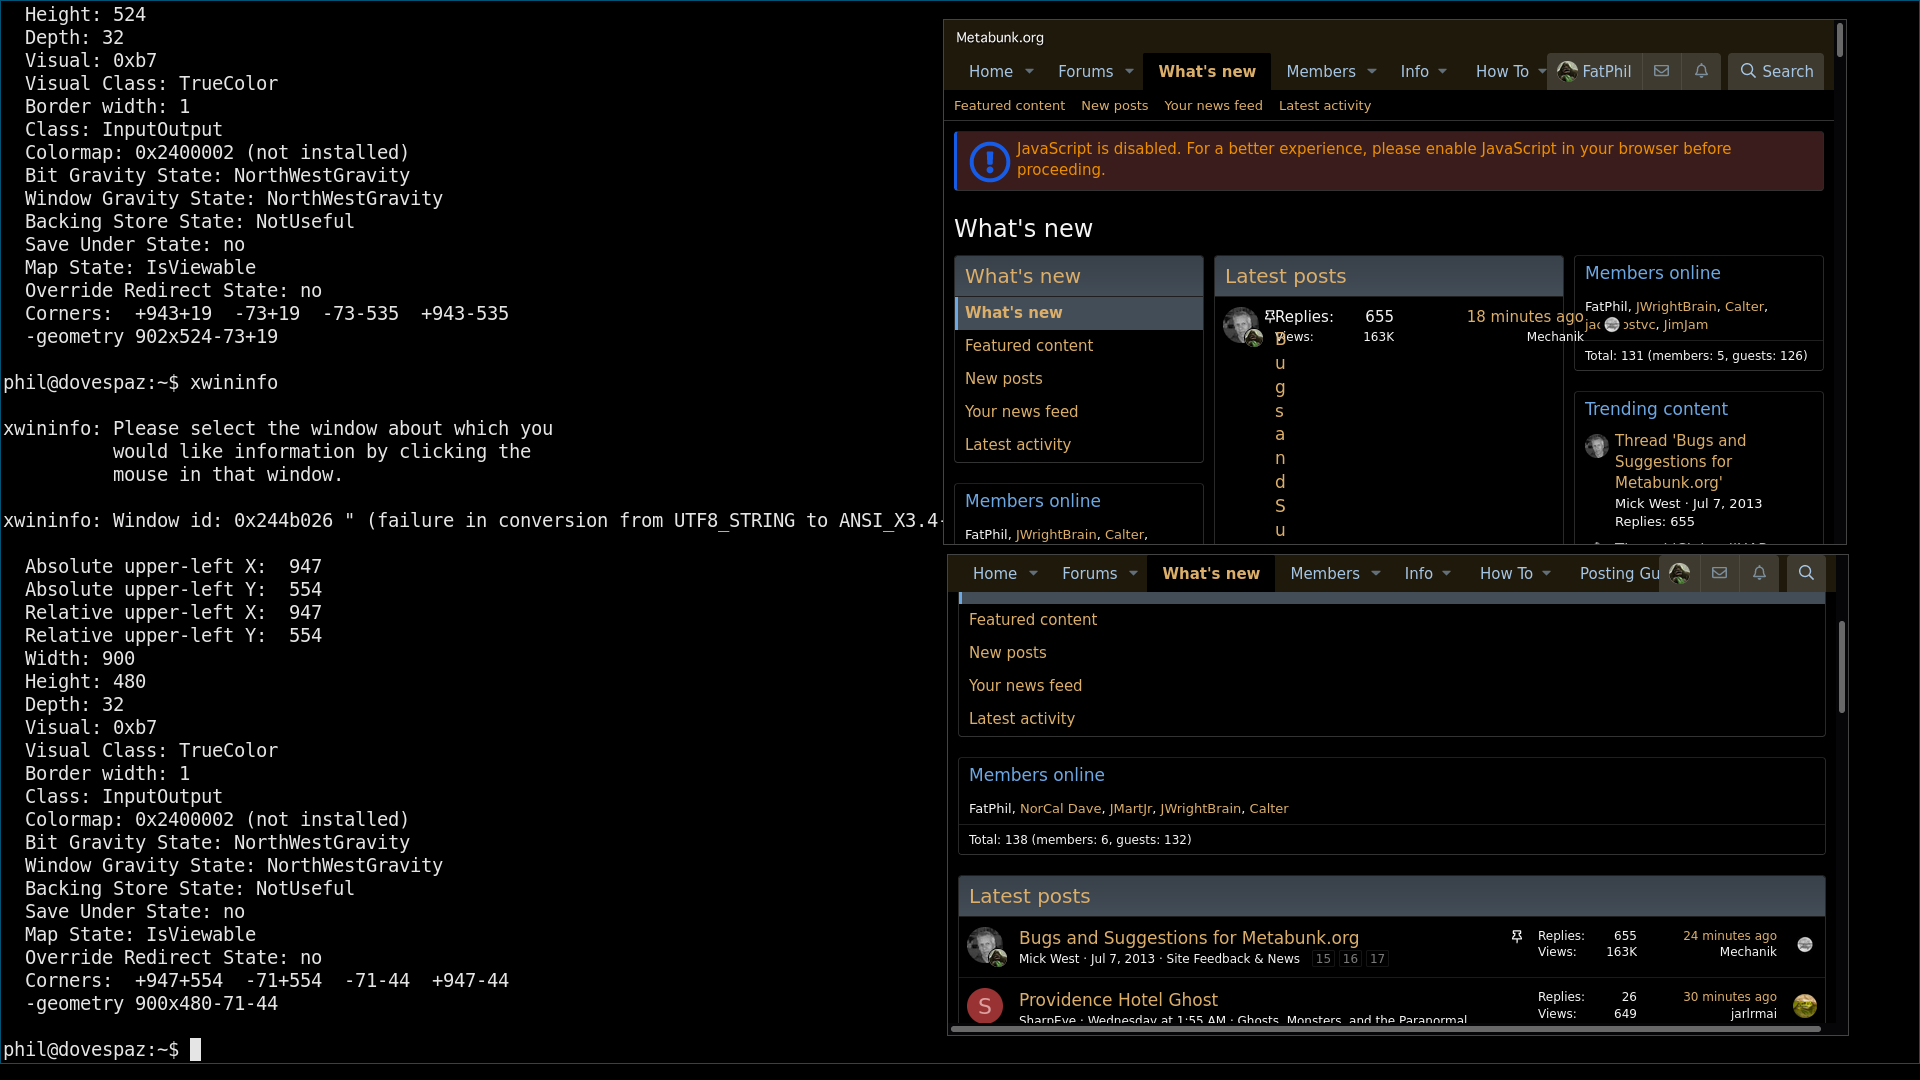The width and height of the screenshot is (1920, 1080).
Task: Select the What's new tab in upper window
Action: (x=1206, y=71)
